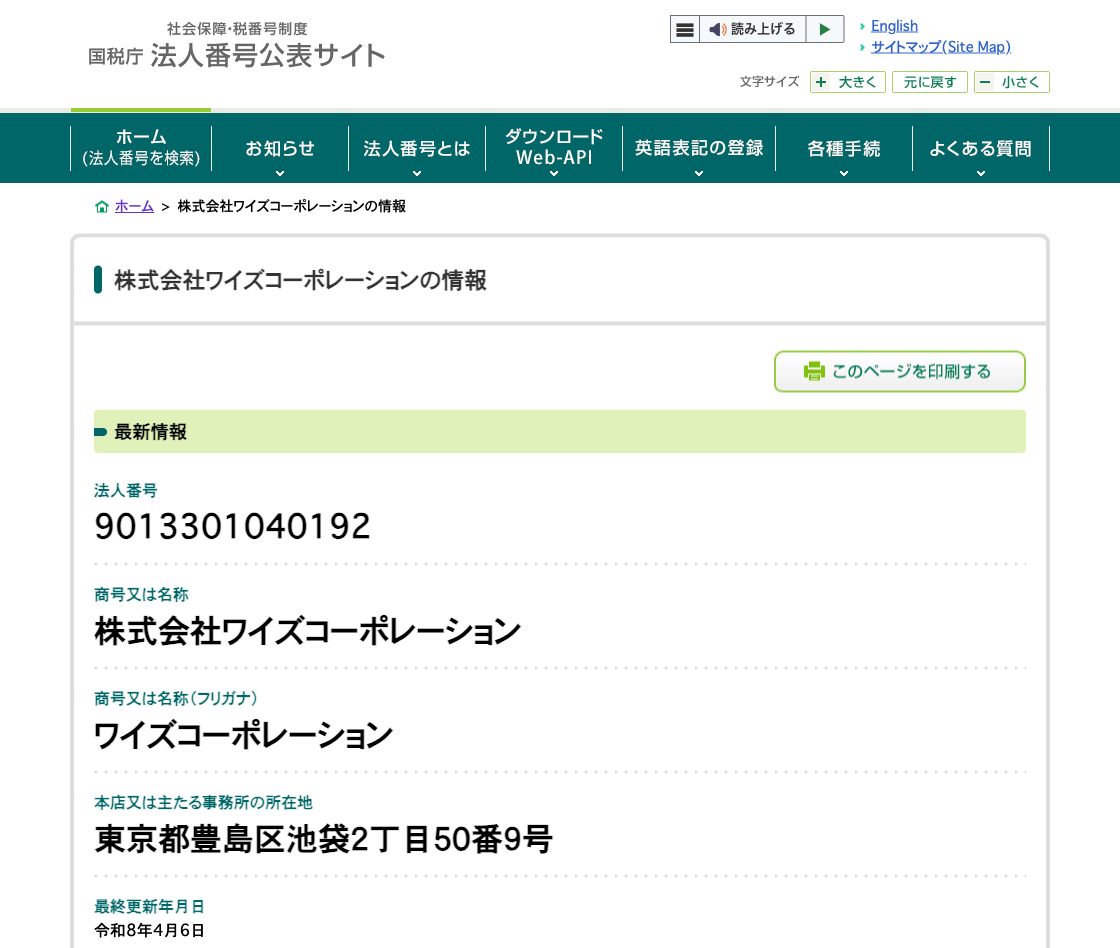Open the read-aloud hamburger menu icon
Viewport: 1120px width, 948px height.
coord(684,29)
